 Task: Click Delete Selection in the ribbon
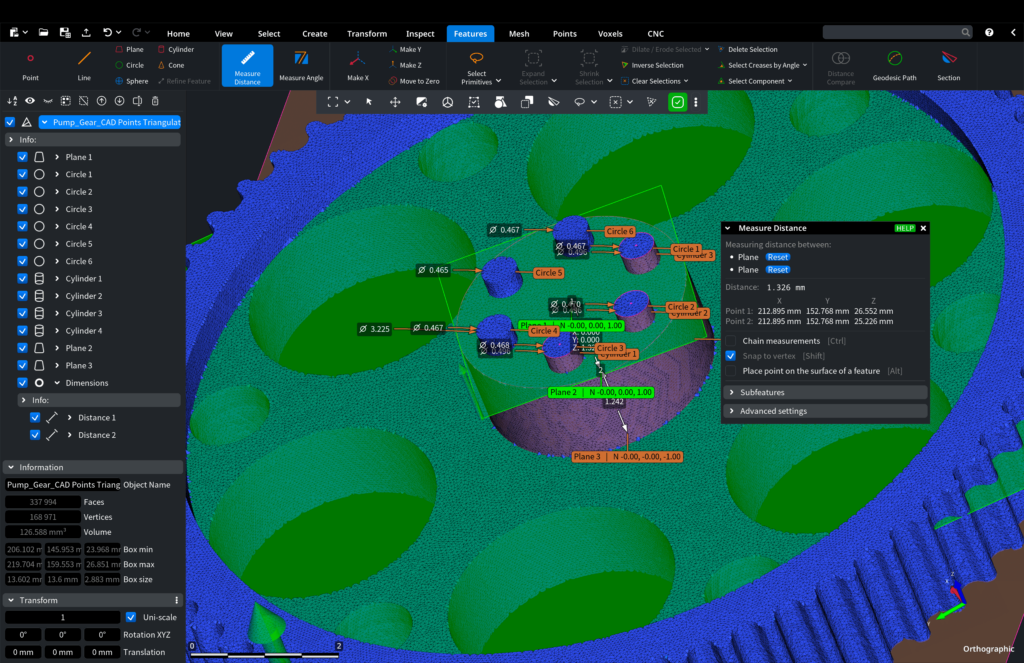tap(751, 49)
